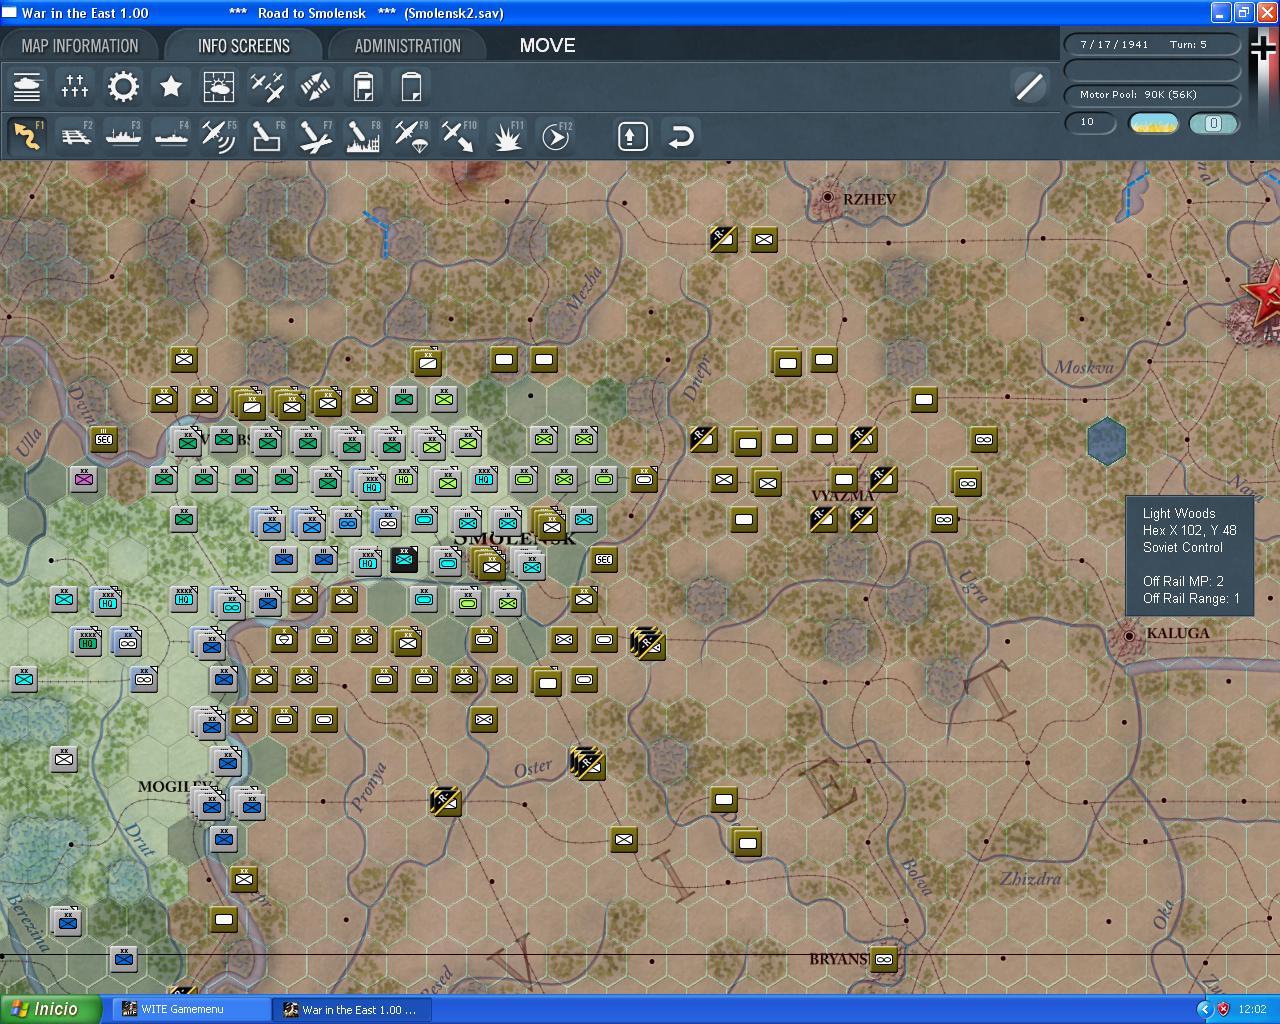Show the weather map icon
The height and width of the screenshot is (1024, 1280).
(219, 87)
